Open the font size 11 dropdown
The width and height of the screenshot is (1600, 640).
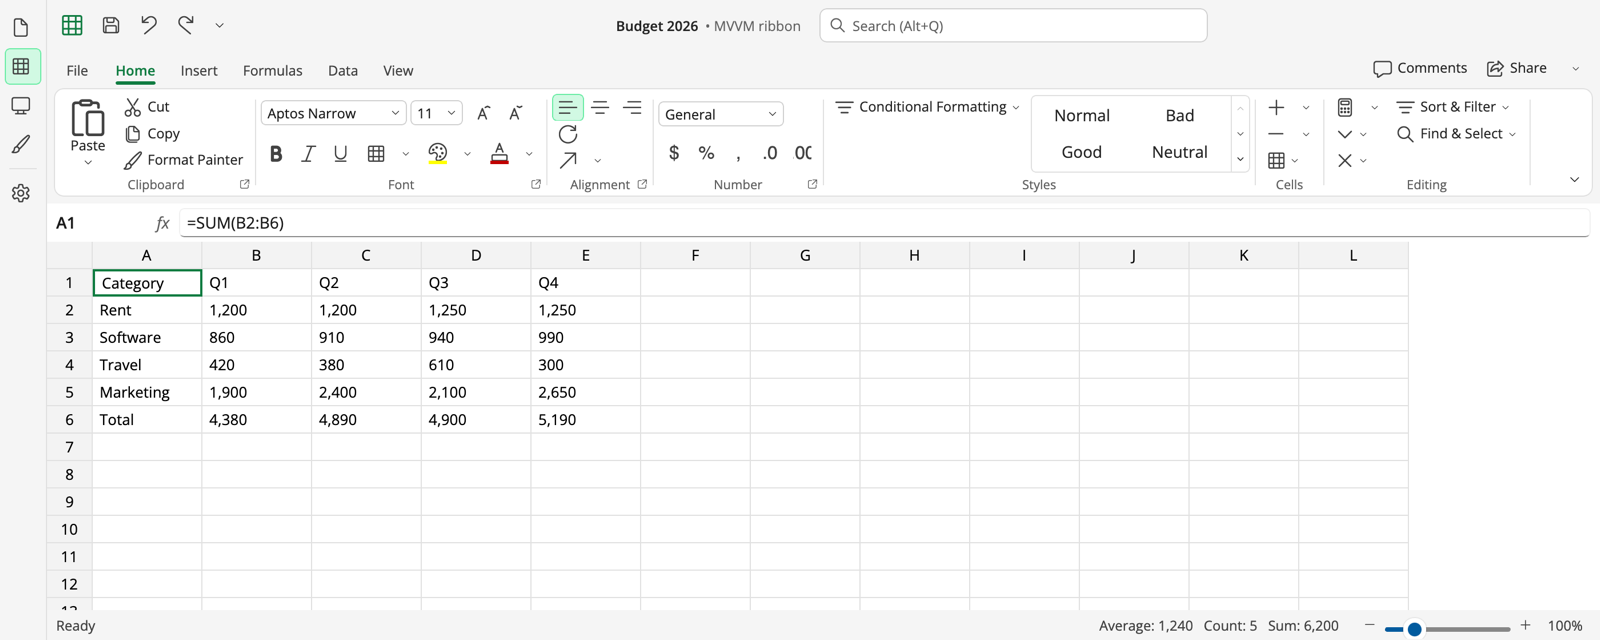tap(436, 113)
